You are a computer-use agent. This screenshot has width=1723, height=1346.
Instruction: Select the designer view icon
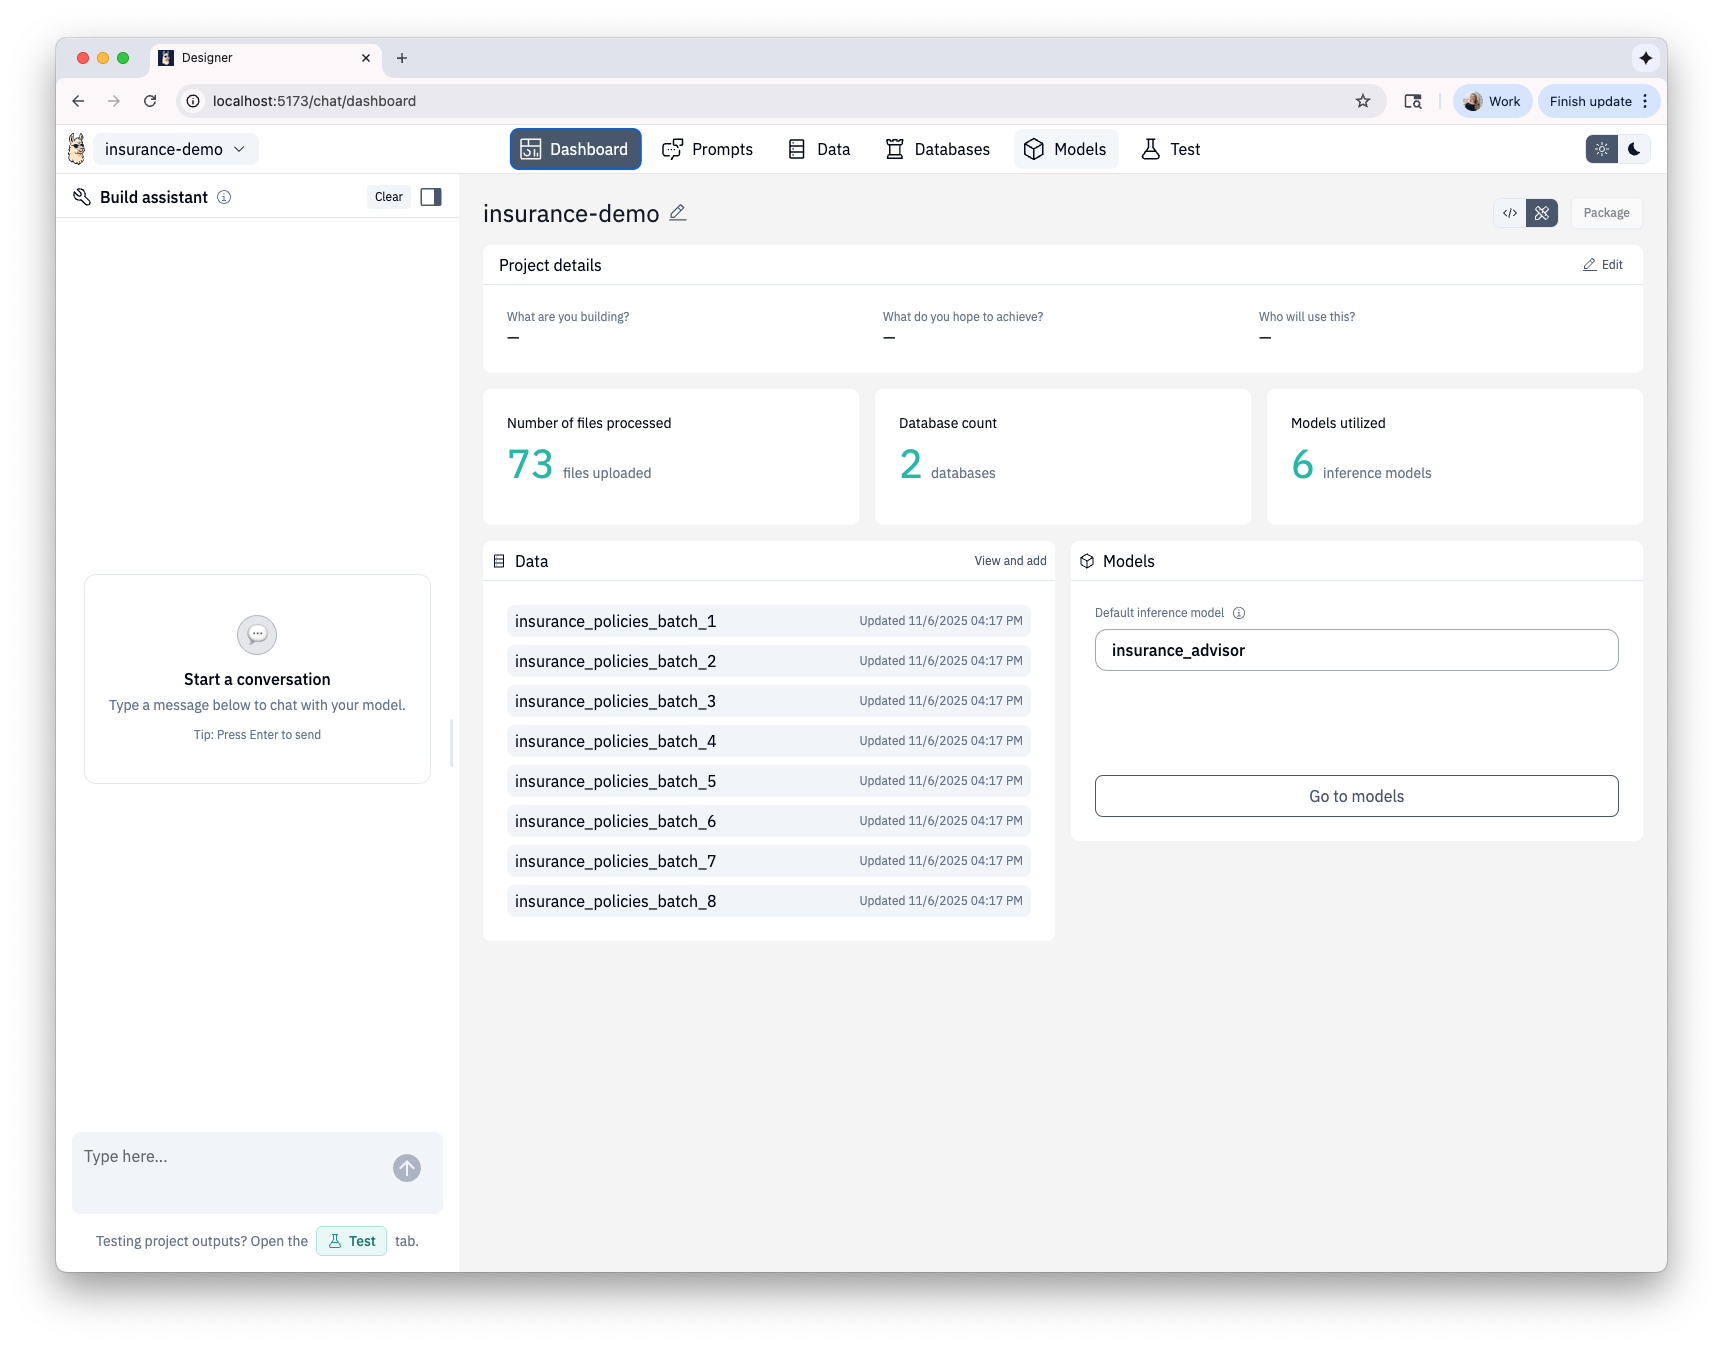point(1542,213)
